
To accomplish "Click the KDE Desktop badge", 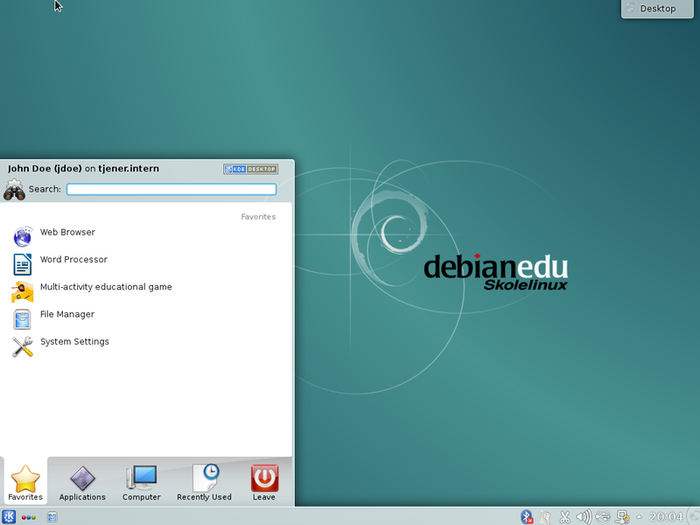I will pyautogui.click(x=251, y=169).
